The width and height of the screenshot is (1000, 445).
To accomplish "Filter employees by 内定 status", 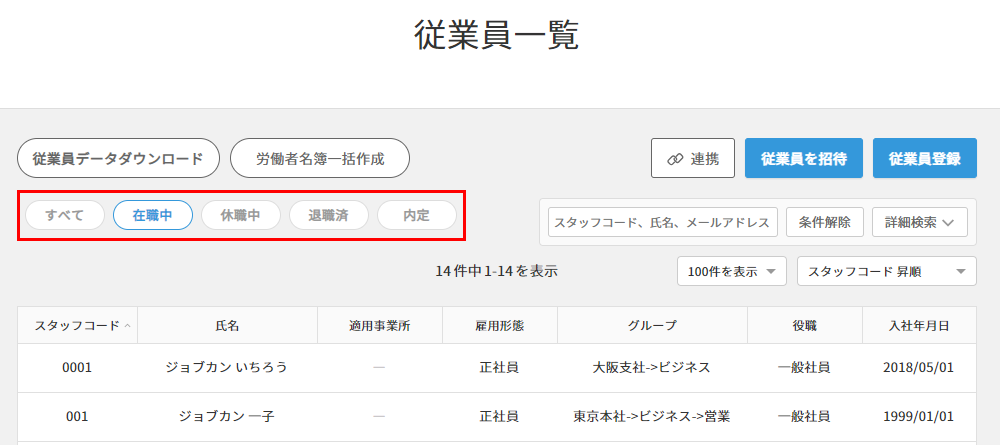I will click(416, 215).
